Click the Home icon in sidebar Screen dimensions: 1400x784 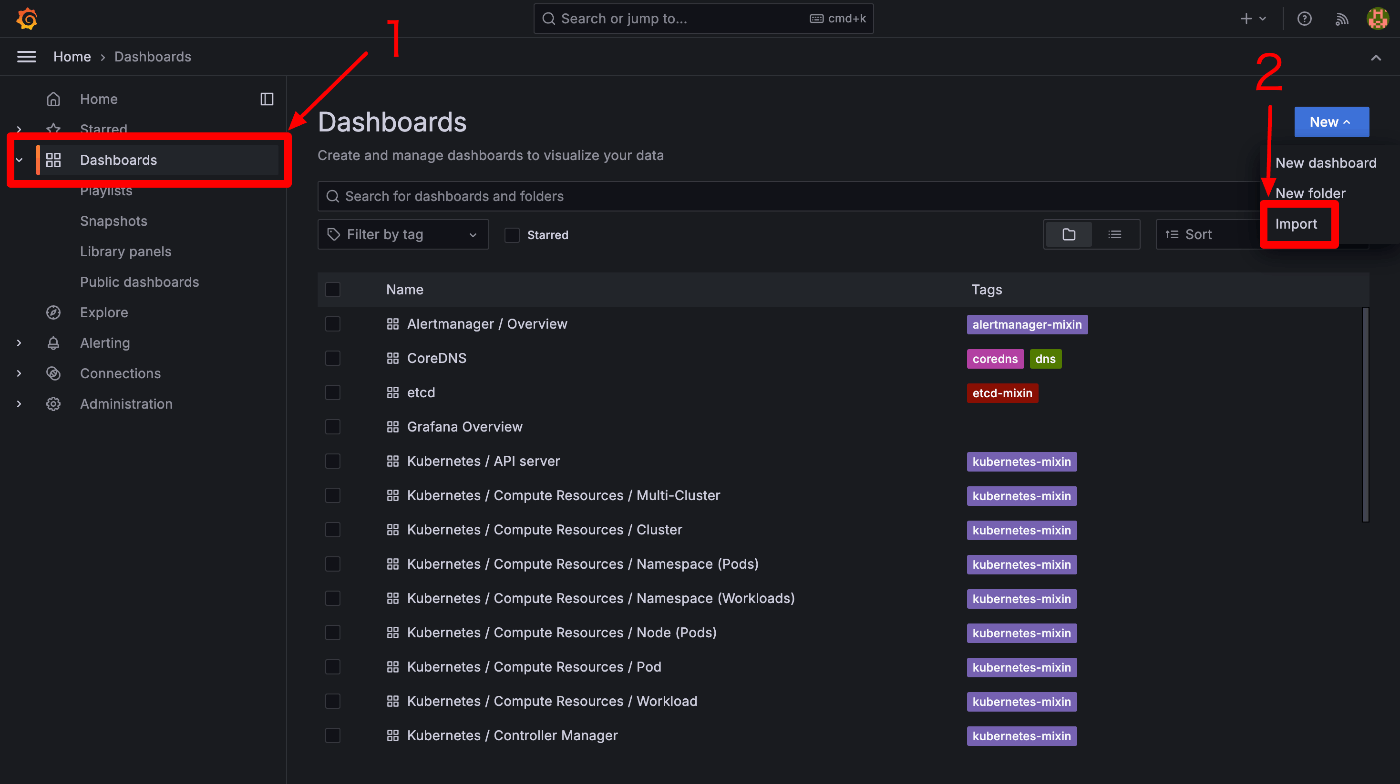[x=54, y=99]
